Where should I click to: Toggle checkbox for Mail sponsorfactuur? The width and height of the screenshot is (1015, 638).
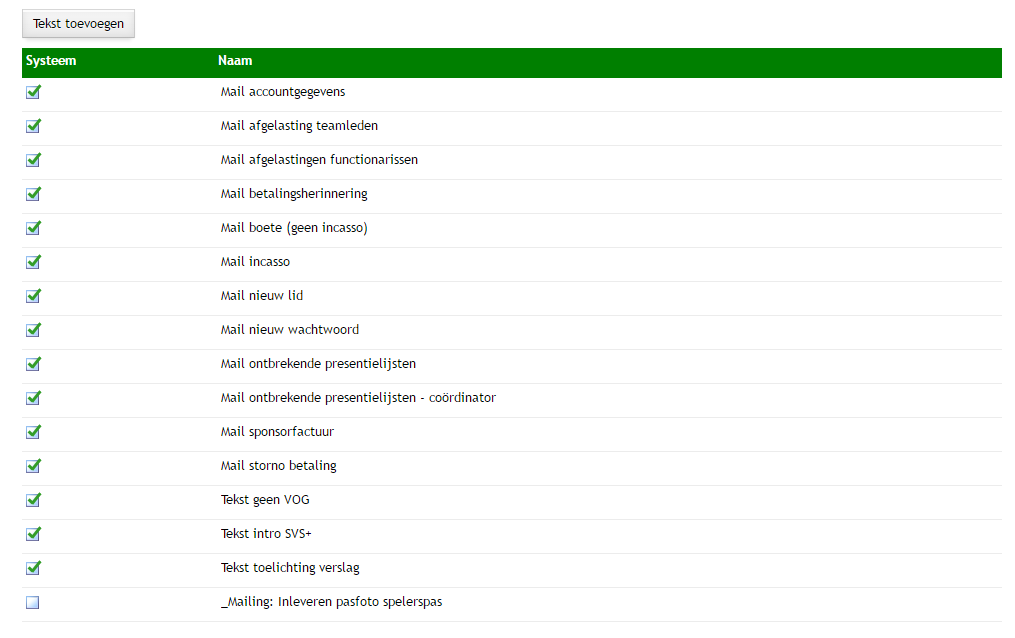[33, 432]
